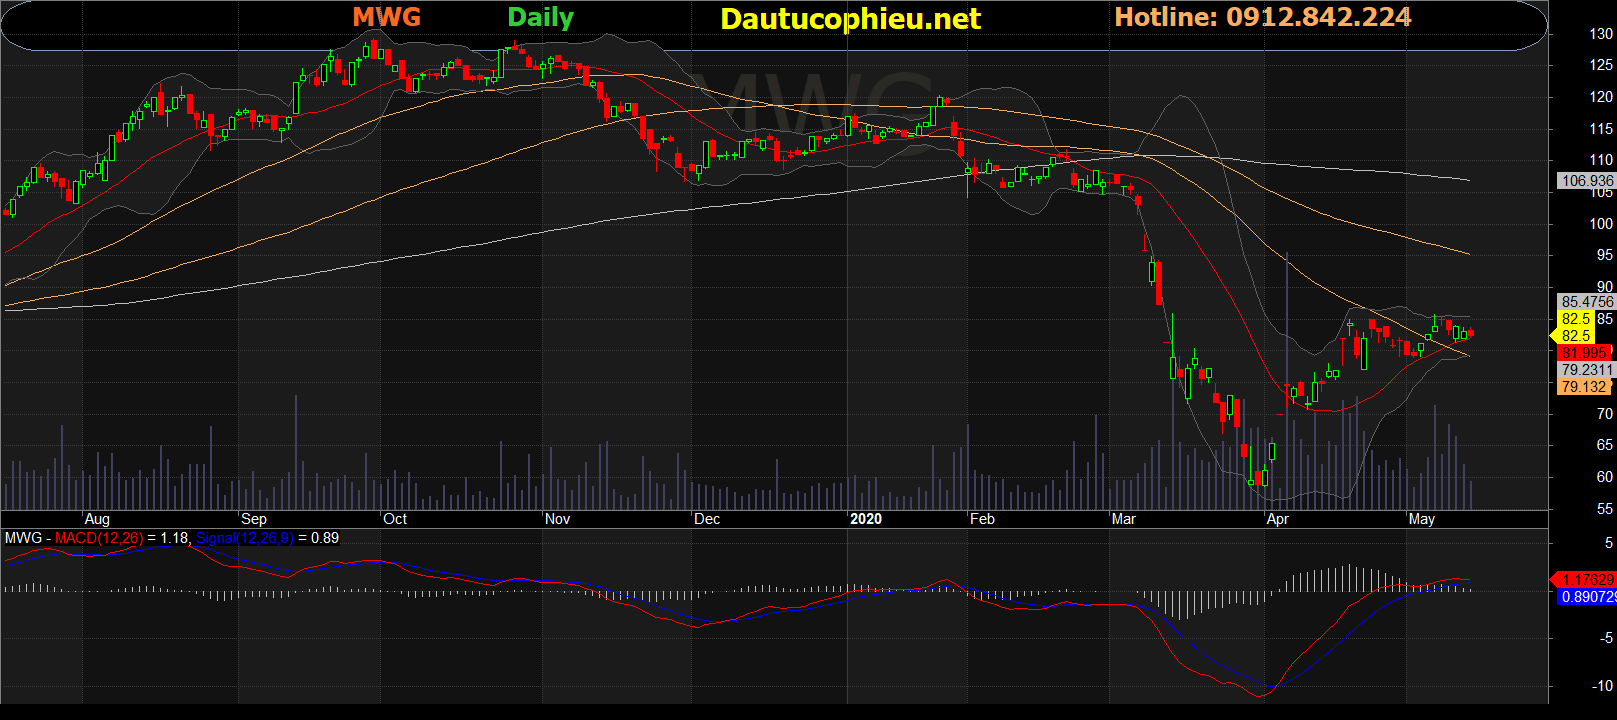Select the Mar marker on time axis
Screen dimensions: 1617x720
tap(1123, 519)
